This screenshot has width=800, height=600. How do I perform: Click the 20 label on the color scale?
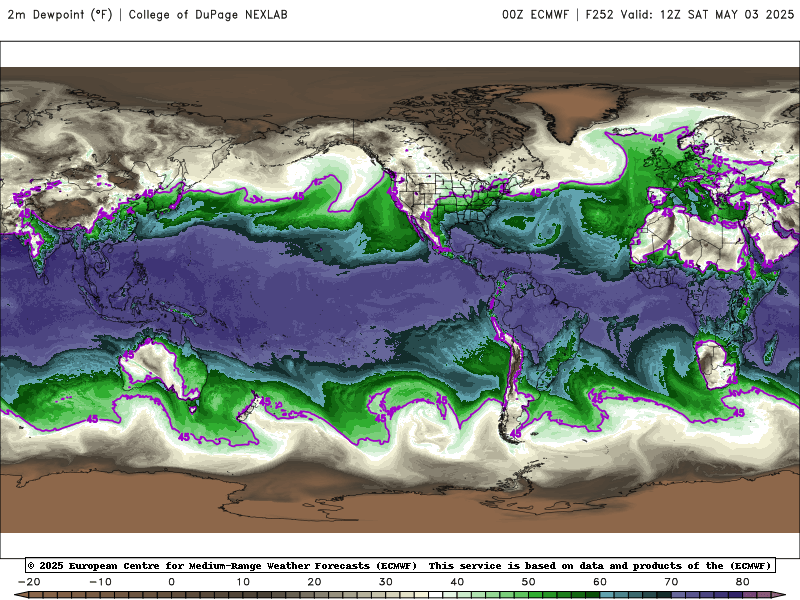[x=314, y=582]
